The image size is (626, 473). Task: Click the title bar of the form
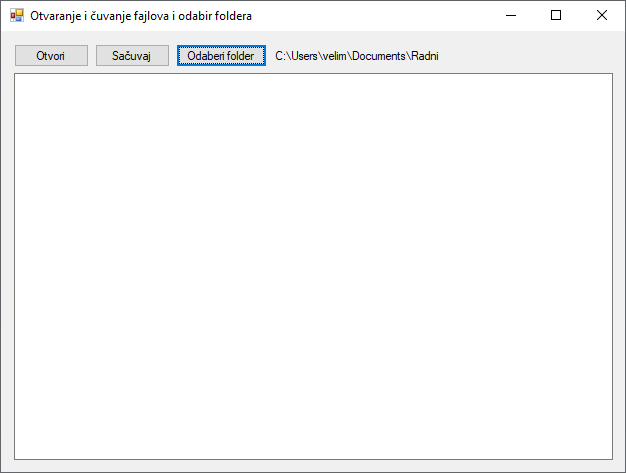click(x=380, y=16)
